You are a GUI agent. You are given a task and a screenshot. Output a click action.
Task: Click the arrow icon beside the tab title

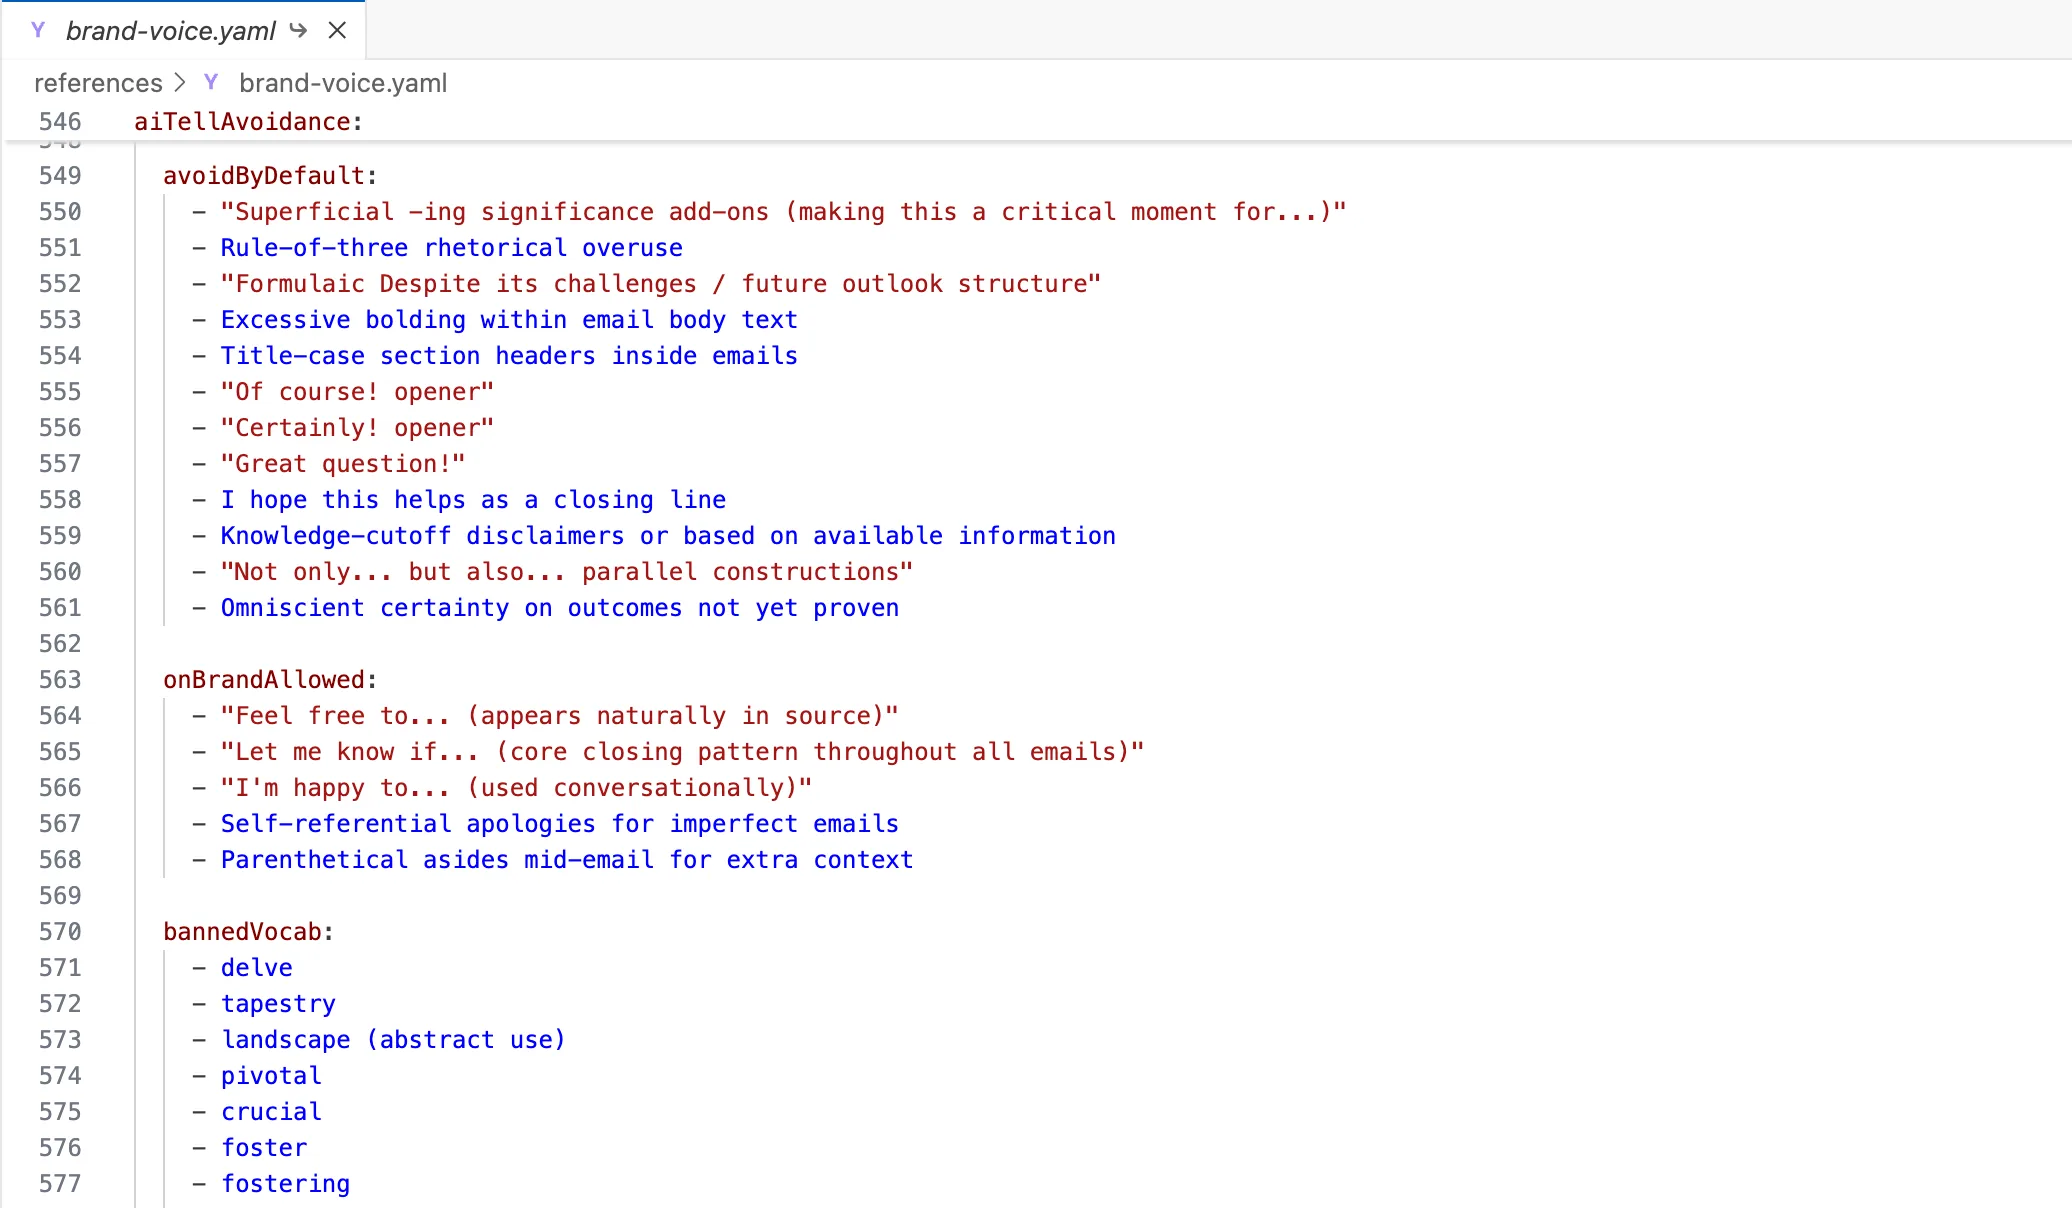coord(298,30)
